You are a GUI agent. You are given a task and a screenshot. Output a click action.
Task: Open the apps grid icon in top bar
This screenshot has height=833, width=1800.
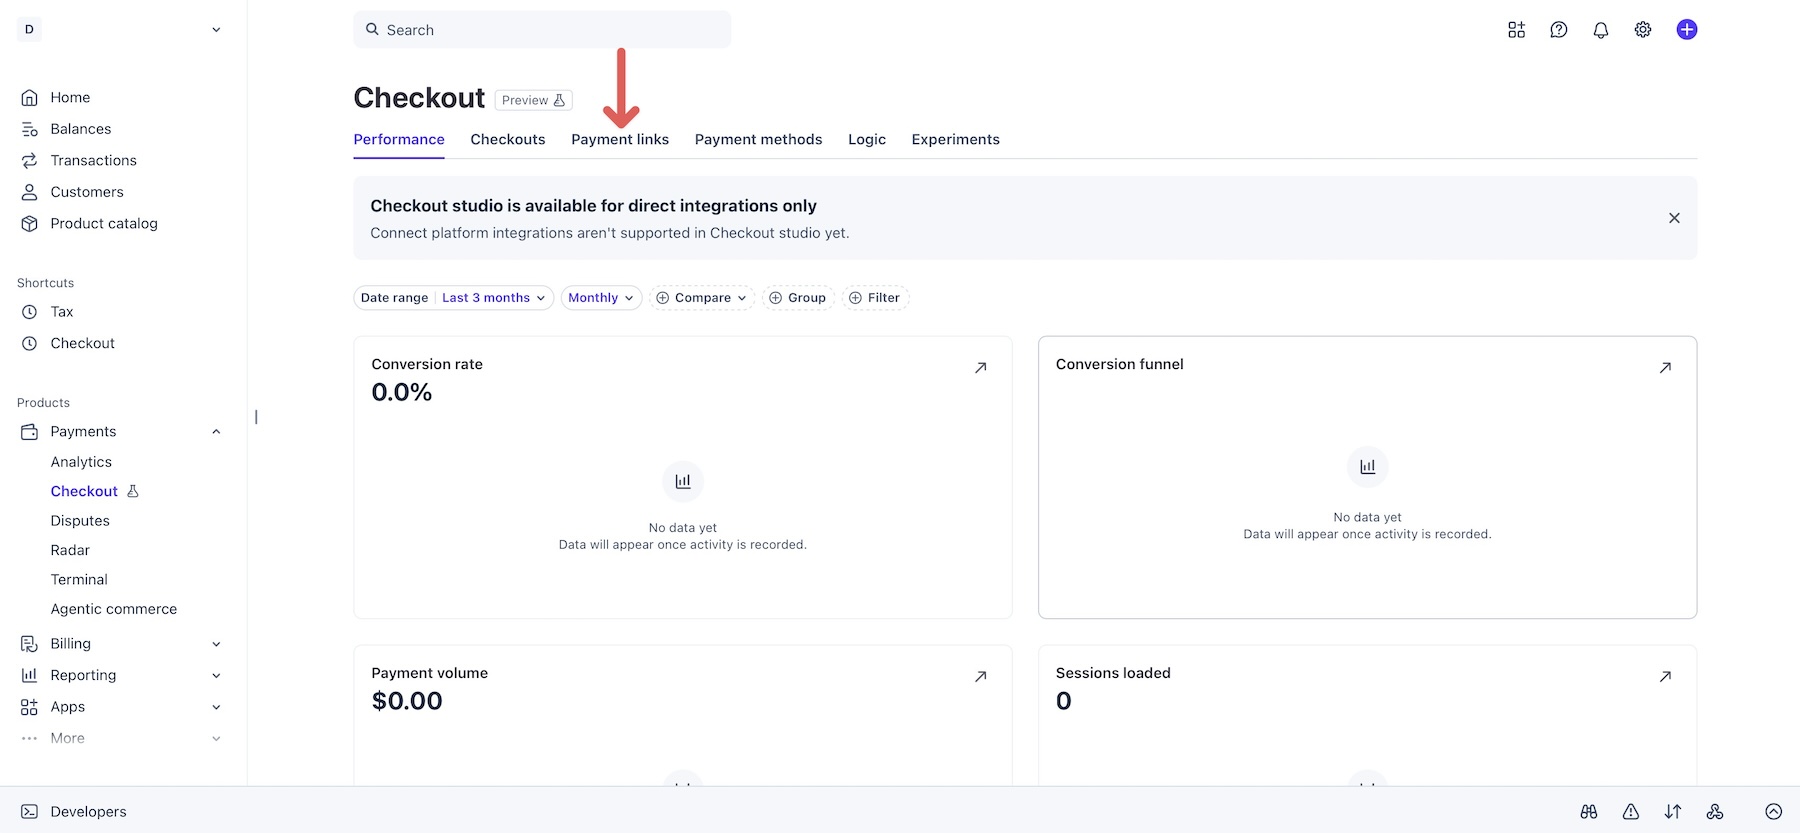click(1516, 30)
